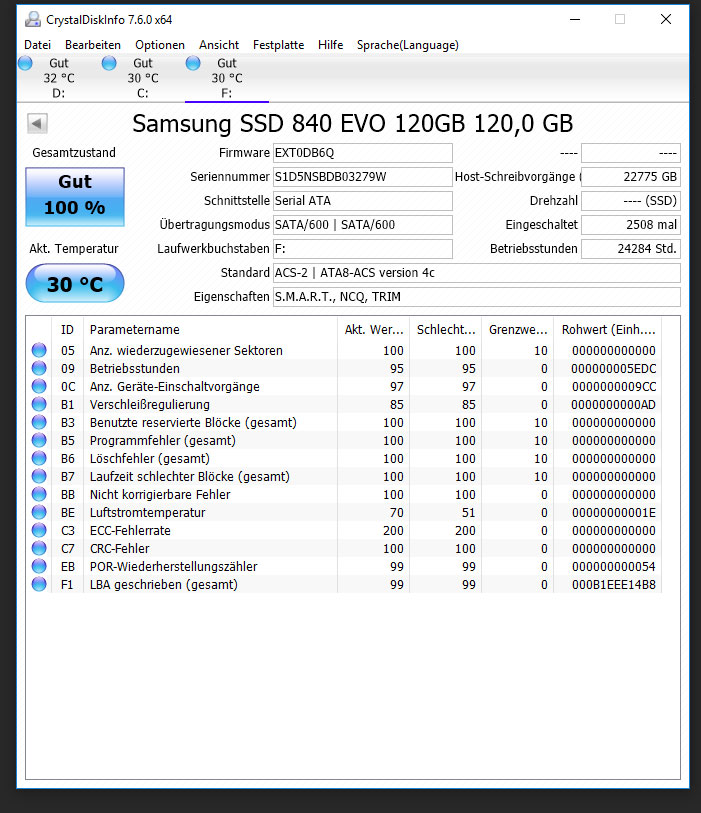Click the ID column header
701x813 pixels.
pyautogui.click(x=67, y=330)
